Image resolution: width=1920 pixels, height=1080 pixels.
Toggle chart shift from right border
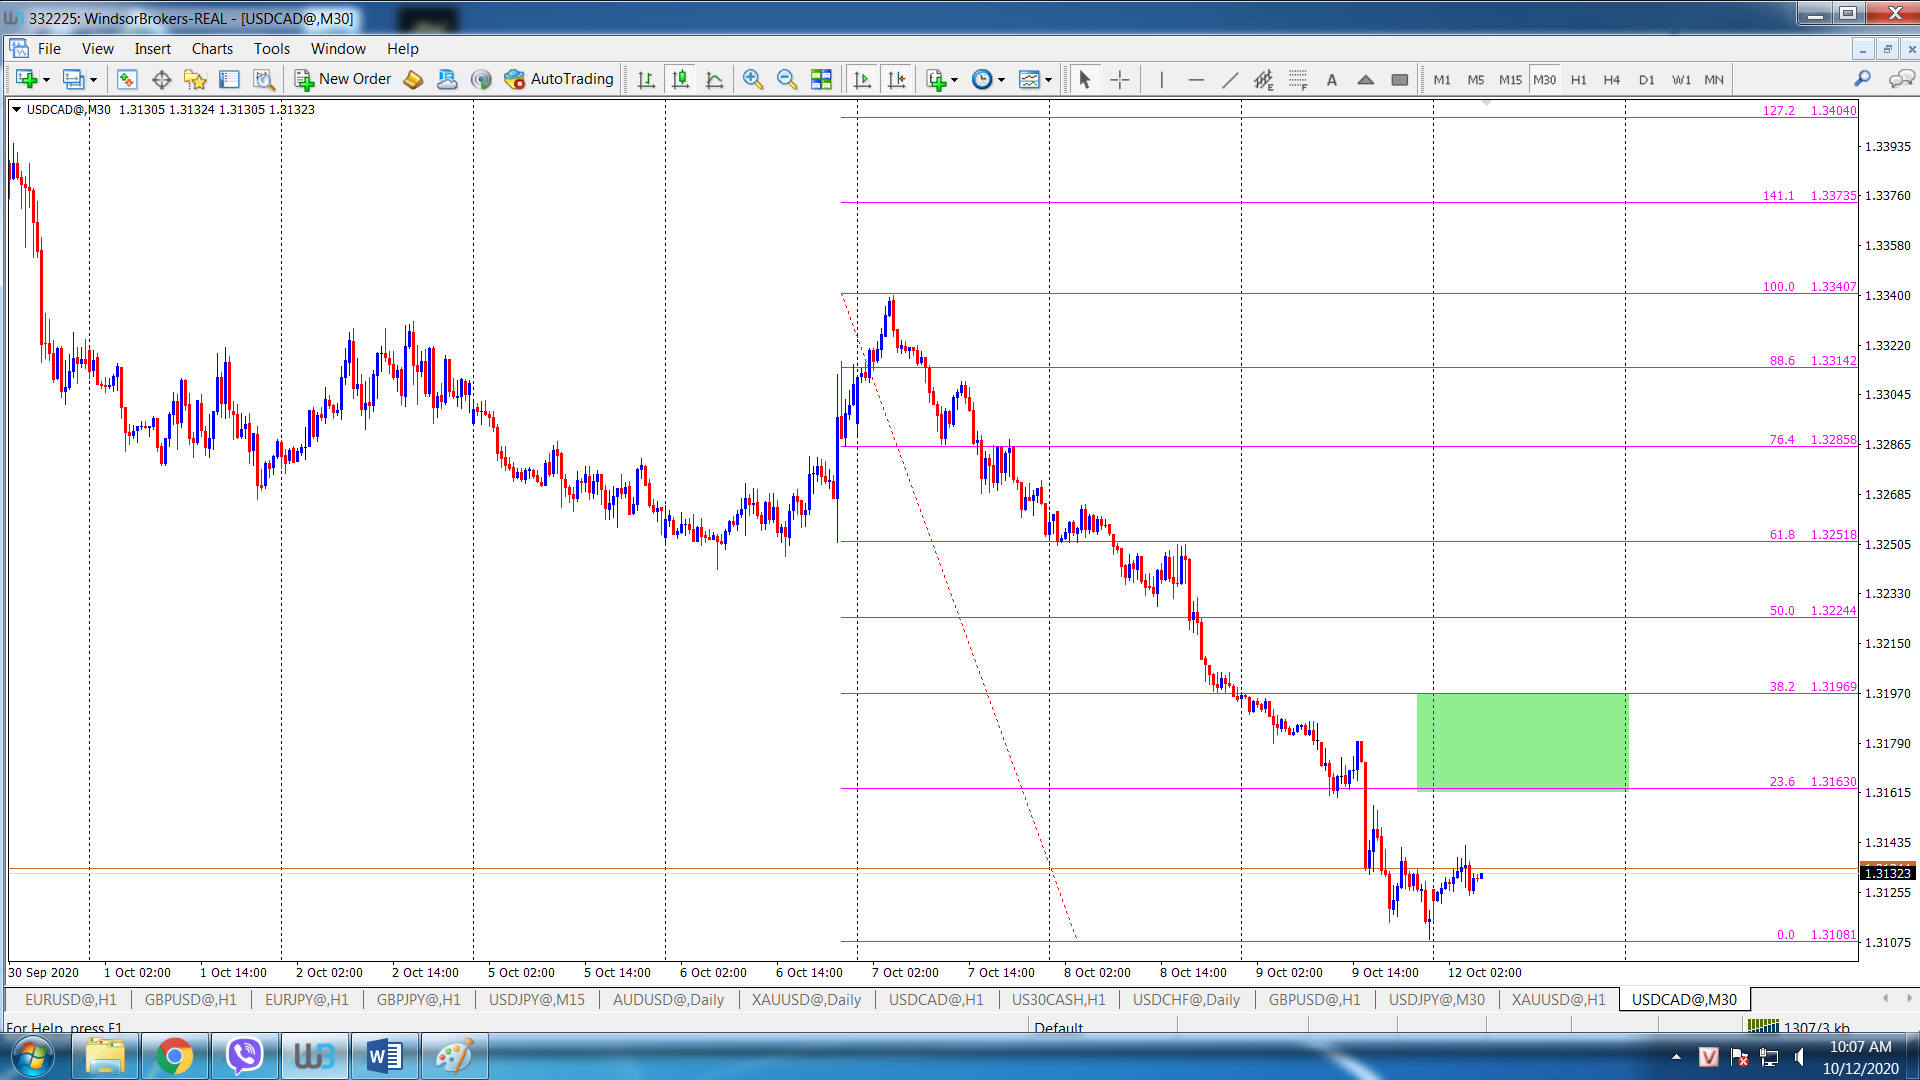coord(896,80)
